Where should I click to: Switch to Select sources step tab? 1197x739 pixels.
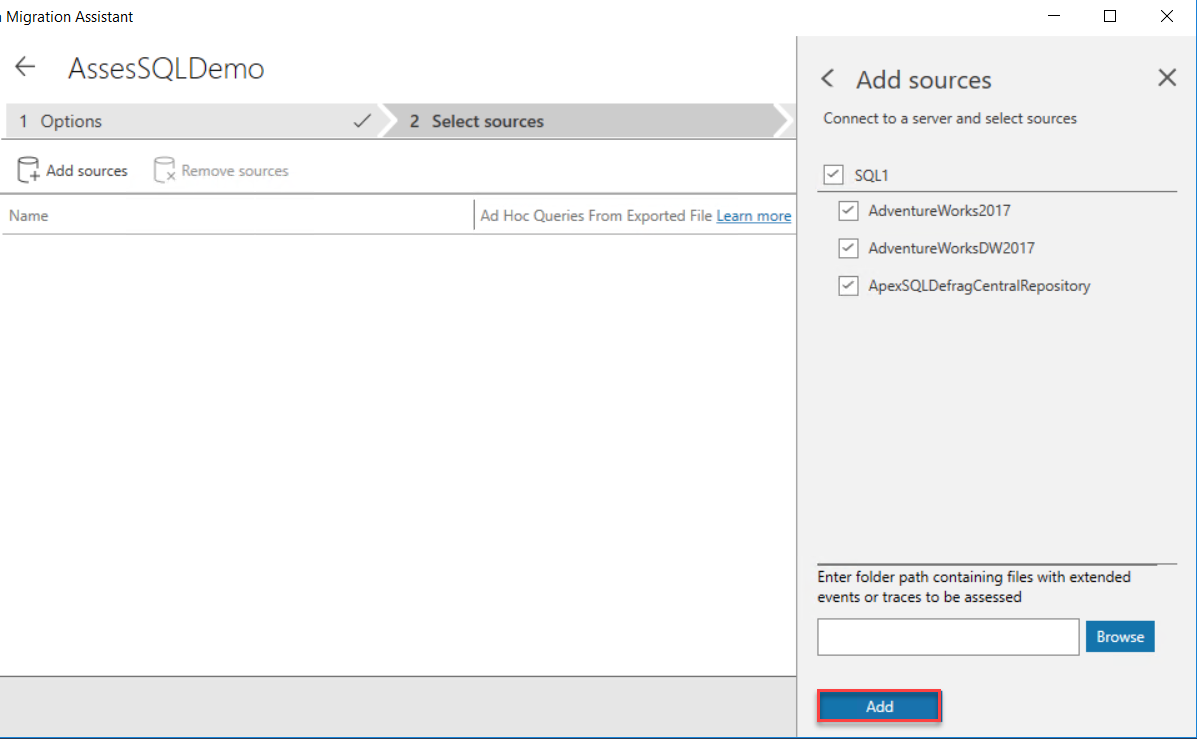click(x=580, y=121)
